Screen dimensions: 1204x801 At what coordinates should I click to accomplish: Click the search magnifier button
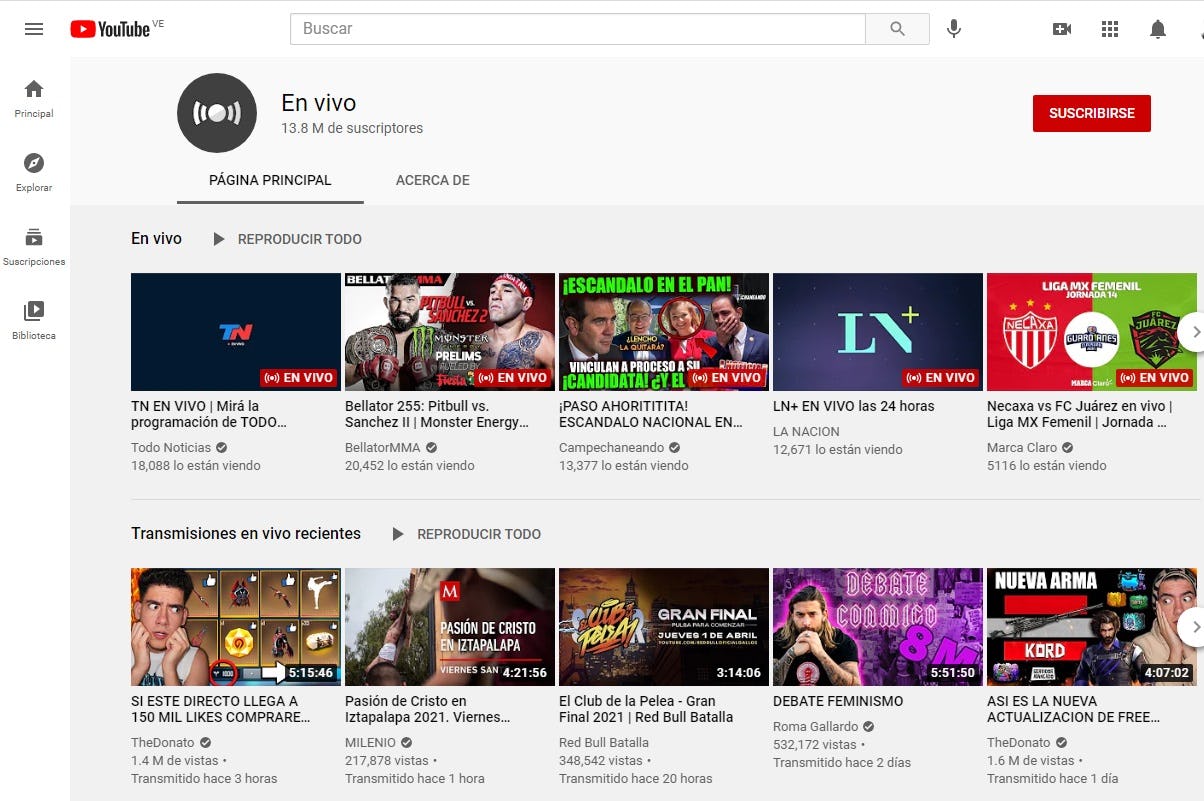click(897, 29)
